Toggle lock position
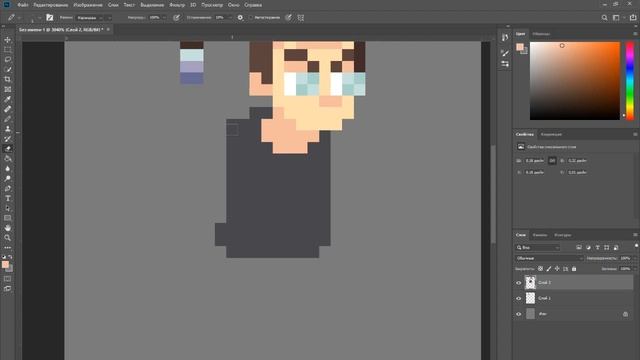 point(557,269)
